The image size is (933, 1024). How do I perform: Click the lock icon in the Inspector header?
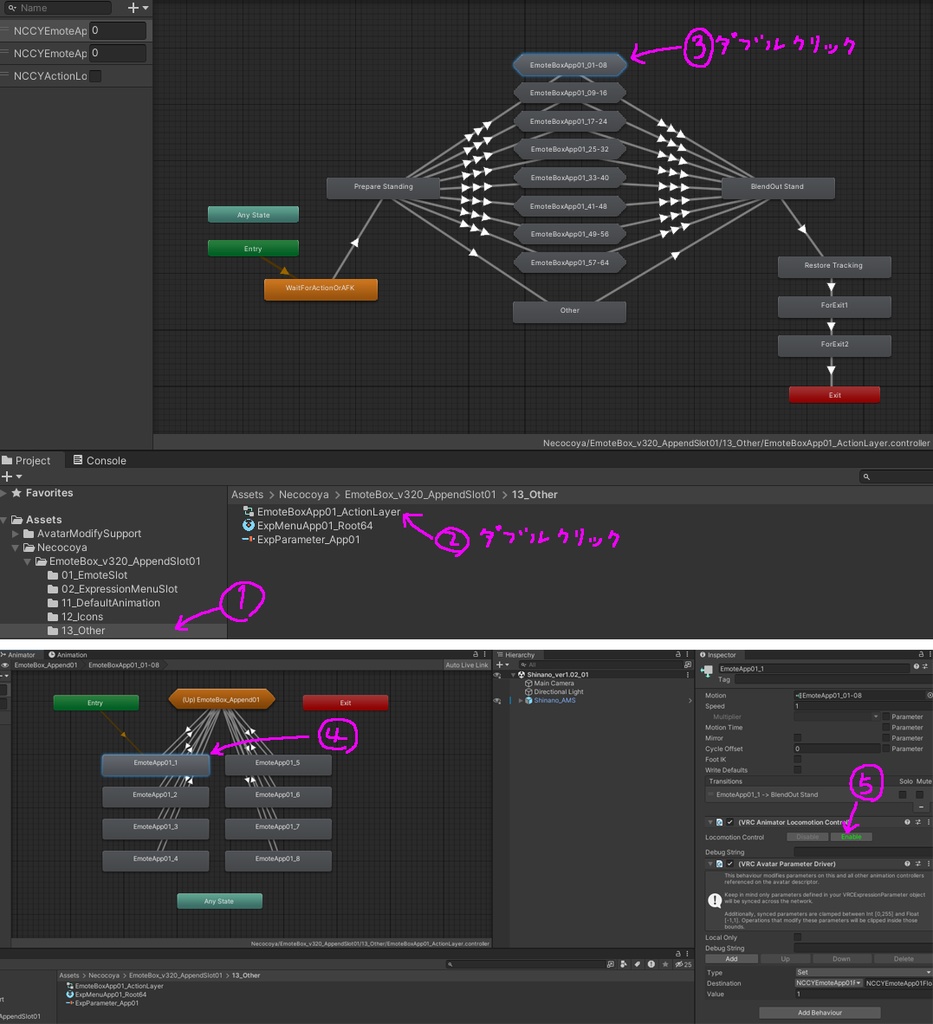coord(922,656)
